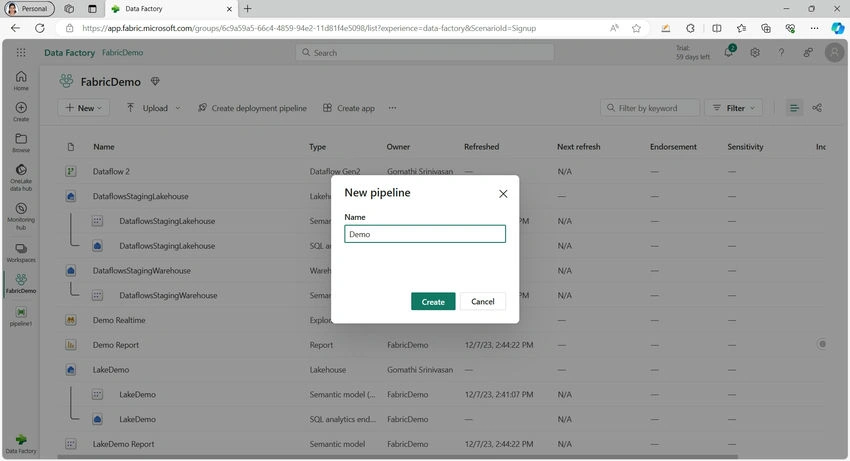This screenshot has width=850, height=461.
Task: Click Create deployment pipeline
Action: [253, 108]
